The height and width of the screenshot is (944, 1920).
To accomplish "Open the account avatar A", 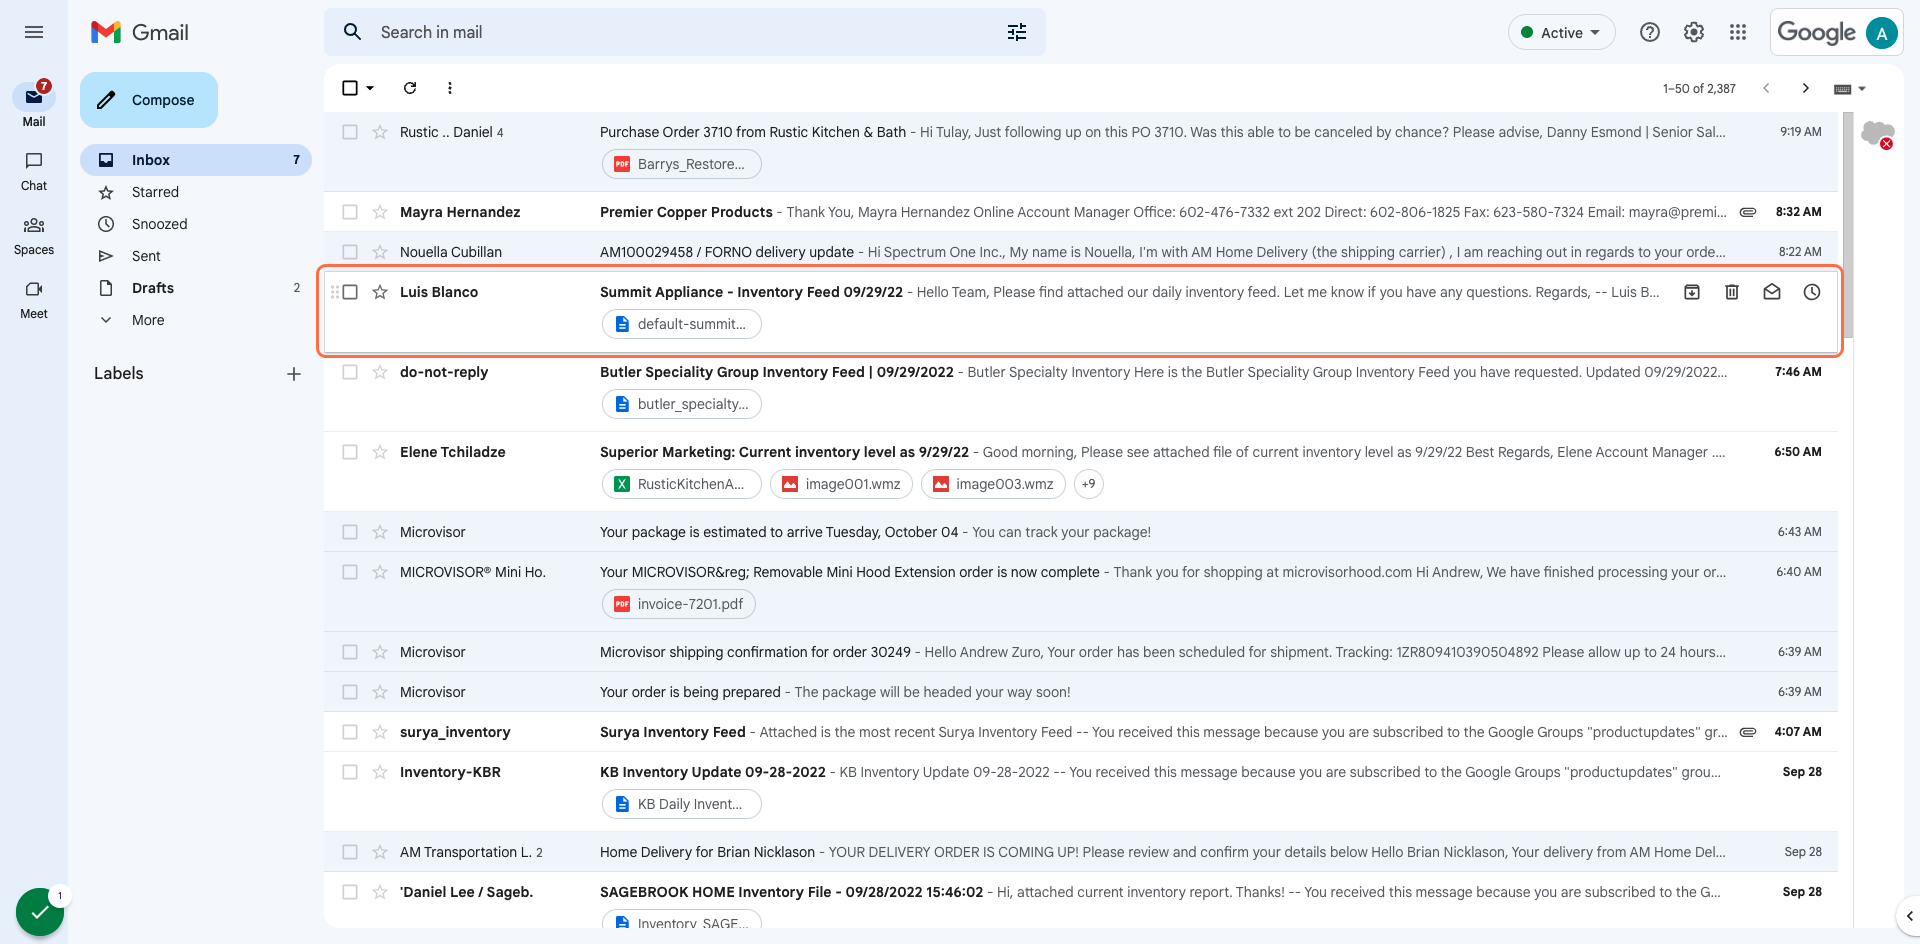I will click(1882, 33).
